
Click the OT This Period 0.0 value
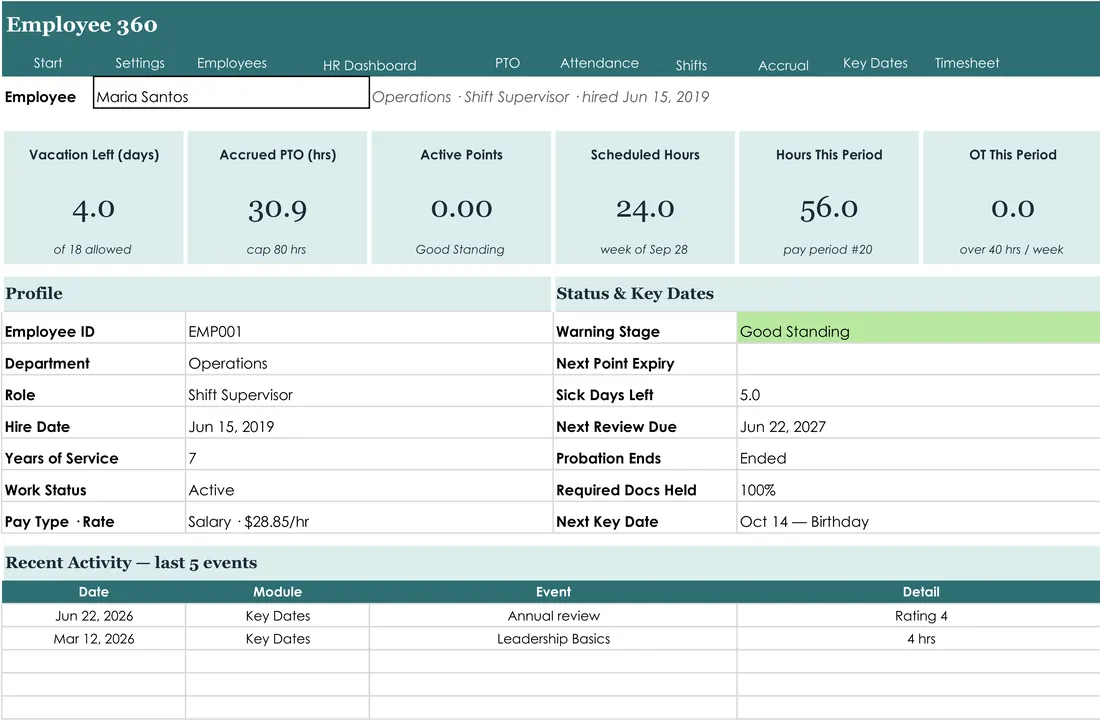click(x=1012, y=208)
